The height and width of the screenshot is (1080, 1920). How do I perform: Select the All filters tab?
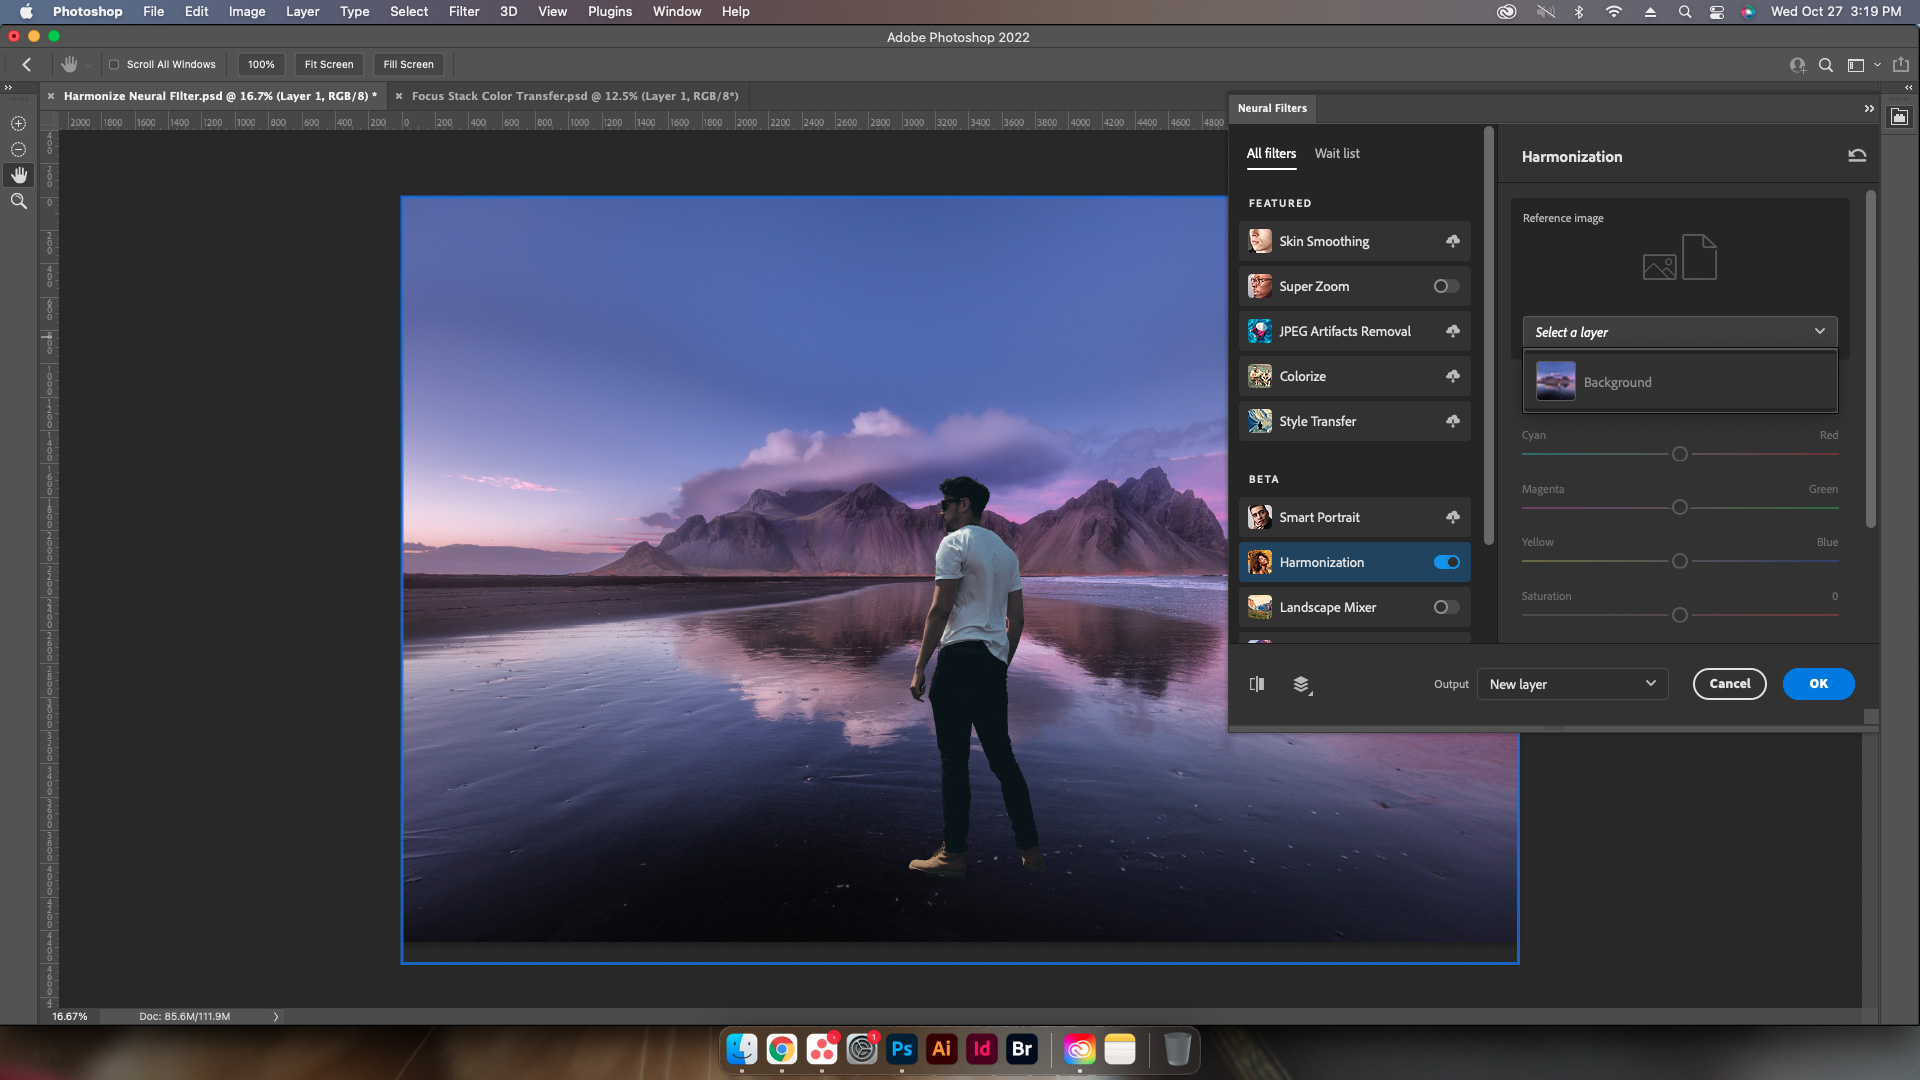point(1271,153)
